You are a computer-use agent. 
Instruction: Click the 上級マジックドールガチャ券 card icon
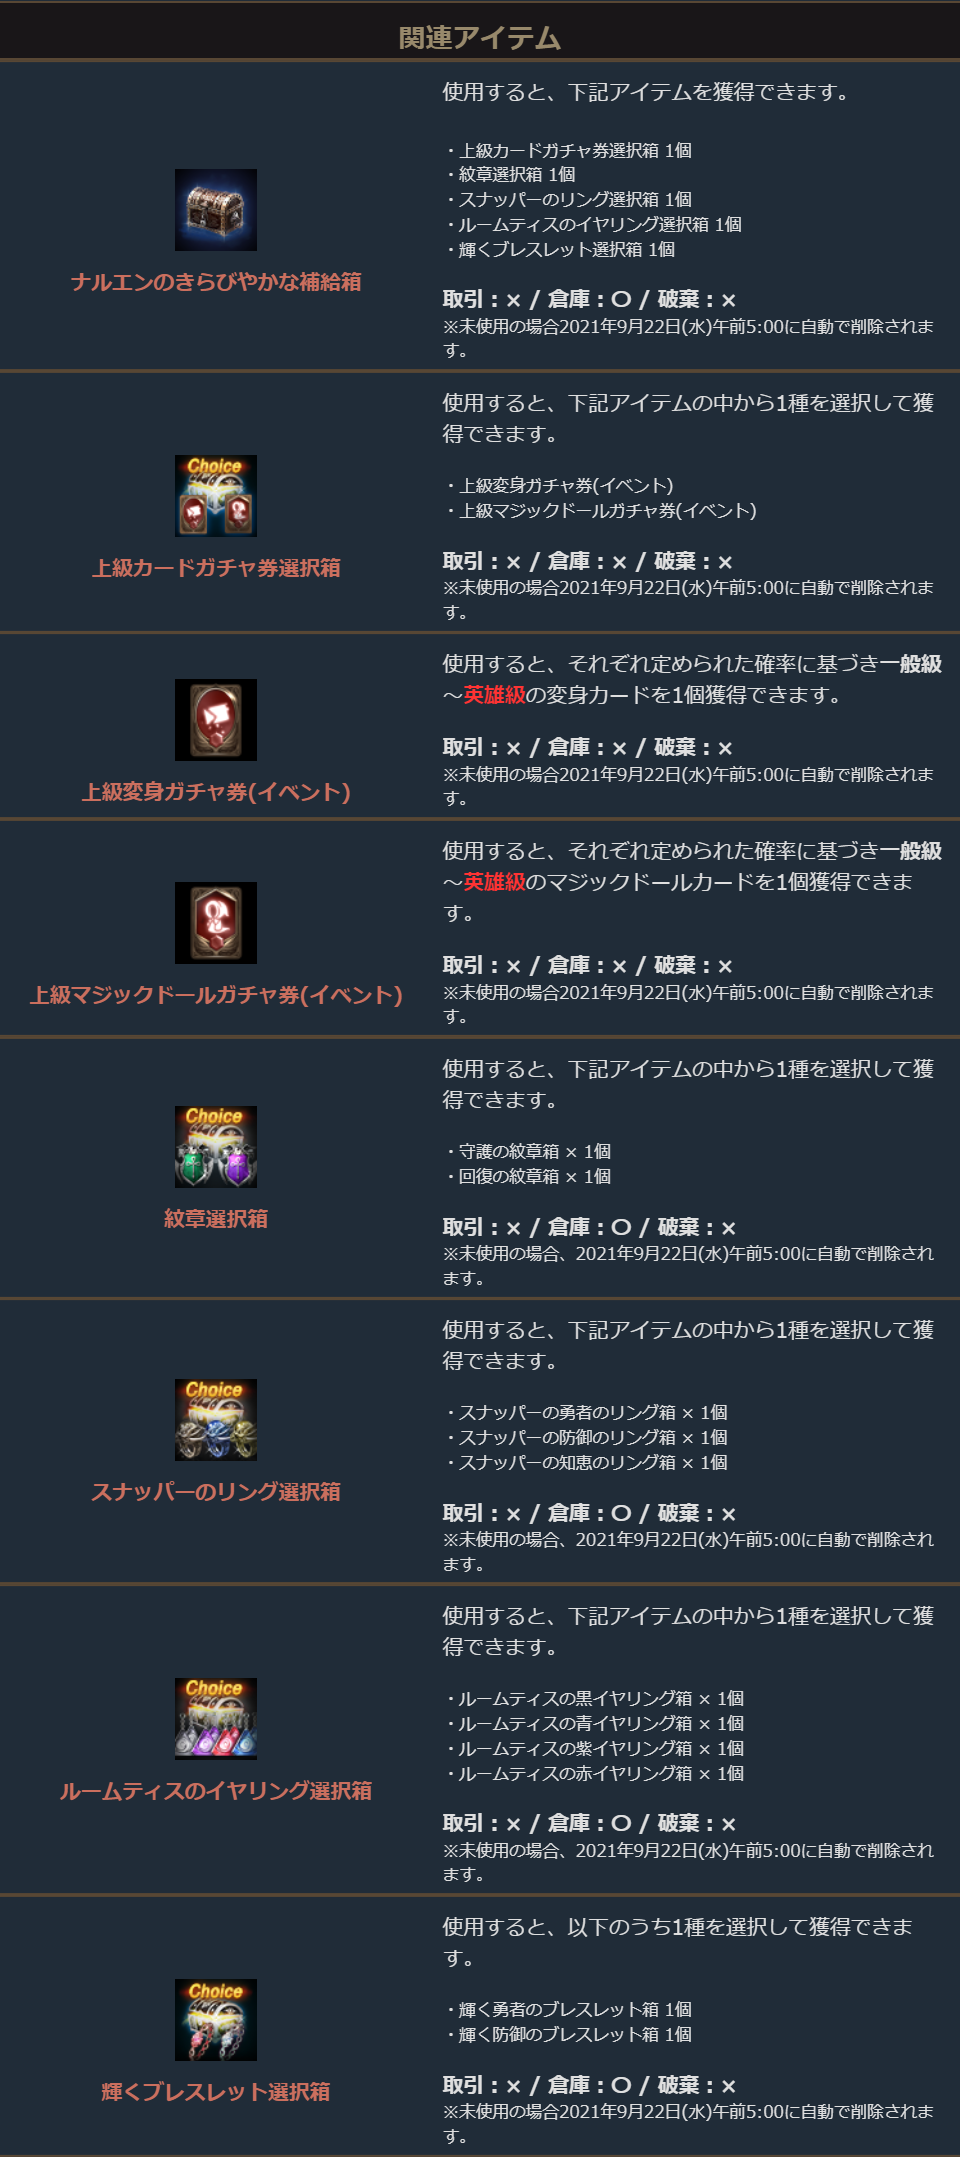tap(216, 923)
